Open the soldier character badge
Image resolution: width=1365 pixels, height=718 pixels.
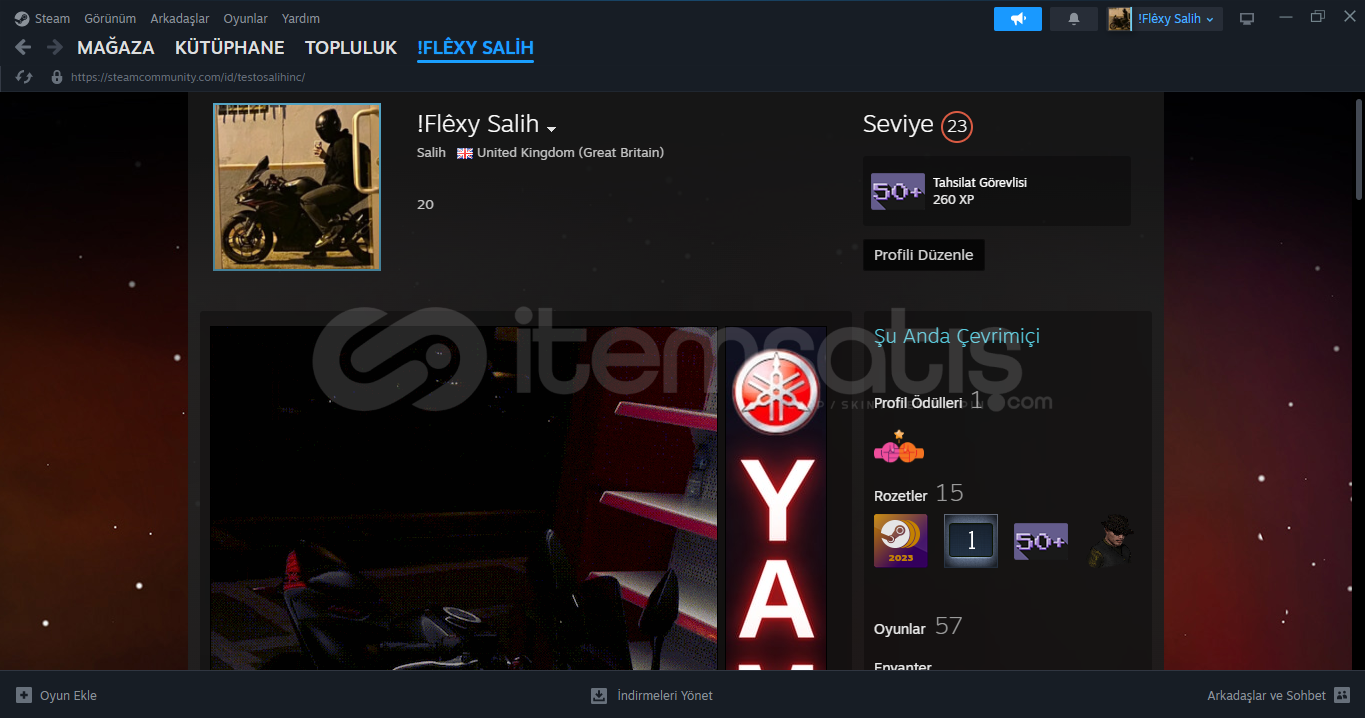[x=1111, y=541]
